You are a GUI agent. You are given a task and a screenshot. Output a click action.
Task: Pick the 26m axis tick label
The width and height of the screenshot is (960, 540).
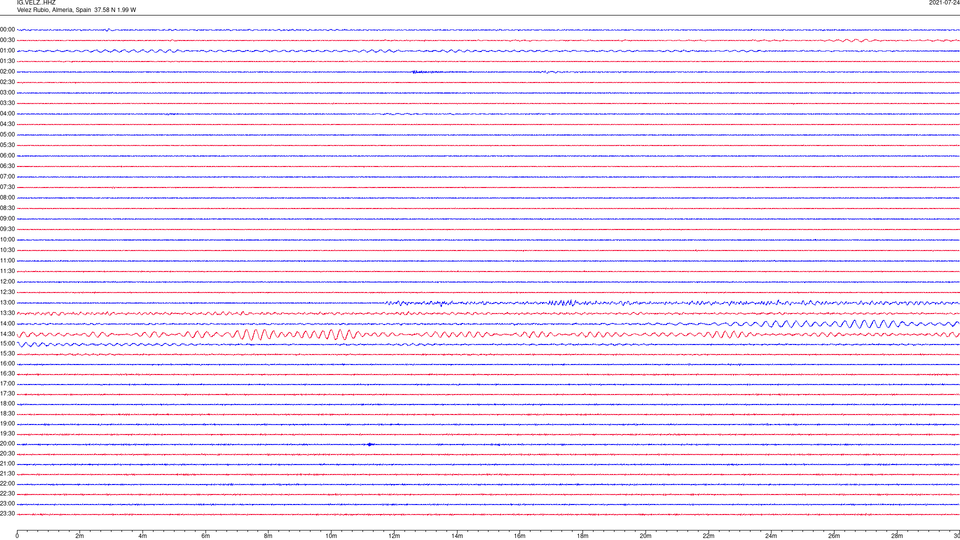pyautogui.click(x=834, y=536)
